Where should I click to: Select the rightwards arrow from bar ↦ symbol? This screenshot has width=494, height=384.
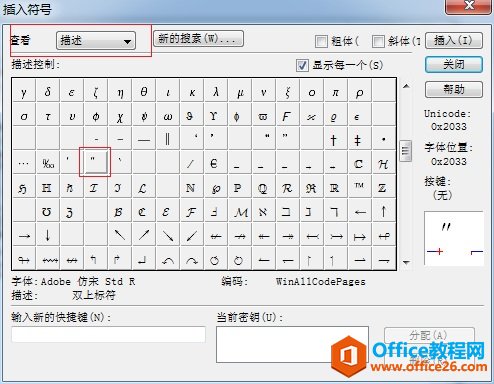(360, 235)
